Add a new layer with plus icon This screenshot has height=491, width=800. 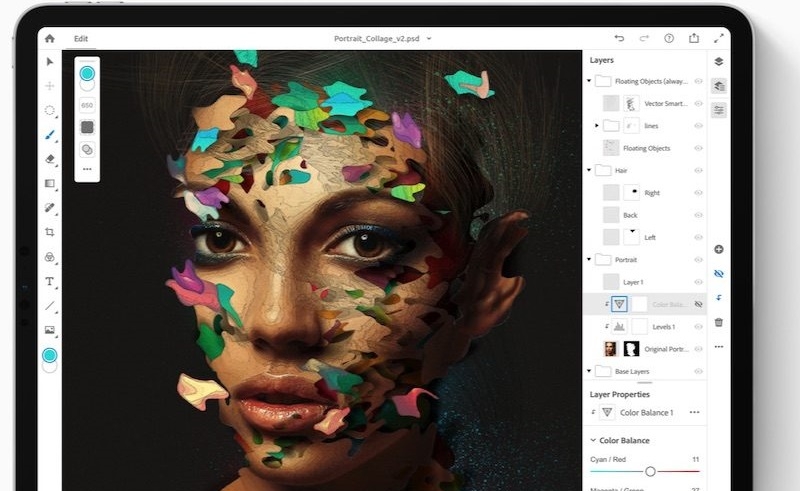pos(719,249)
